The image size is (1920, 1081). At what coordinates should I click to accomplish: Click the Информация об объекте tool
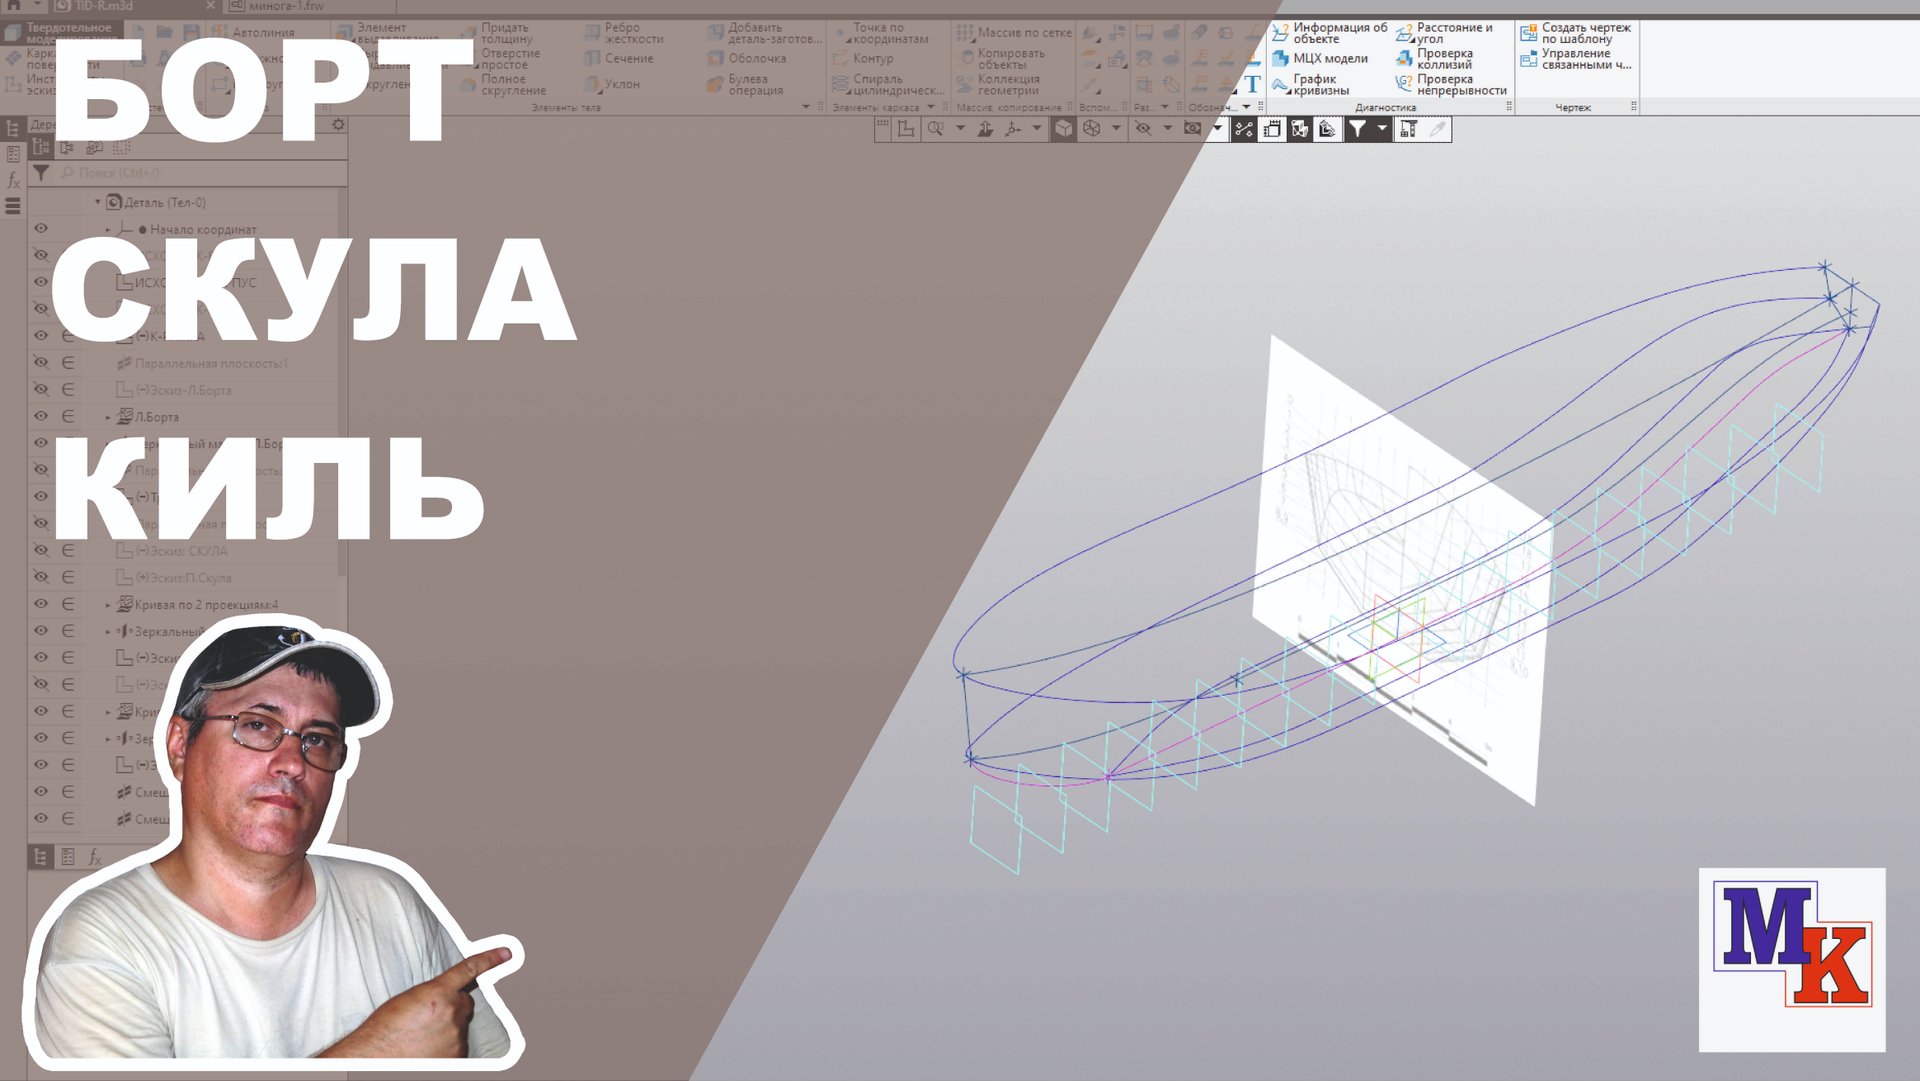(1329, 33)
